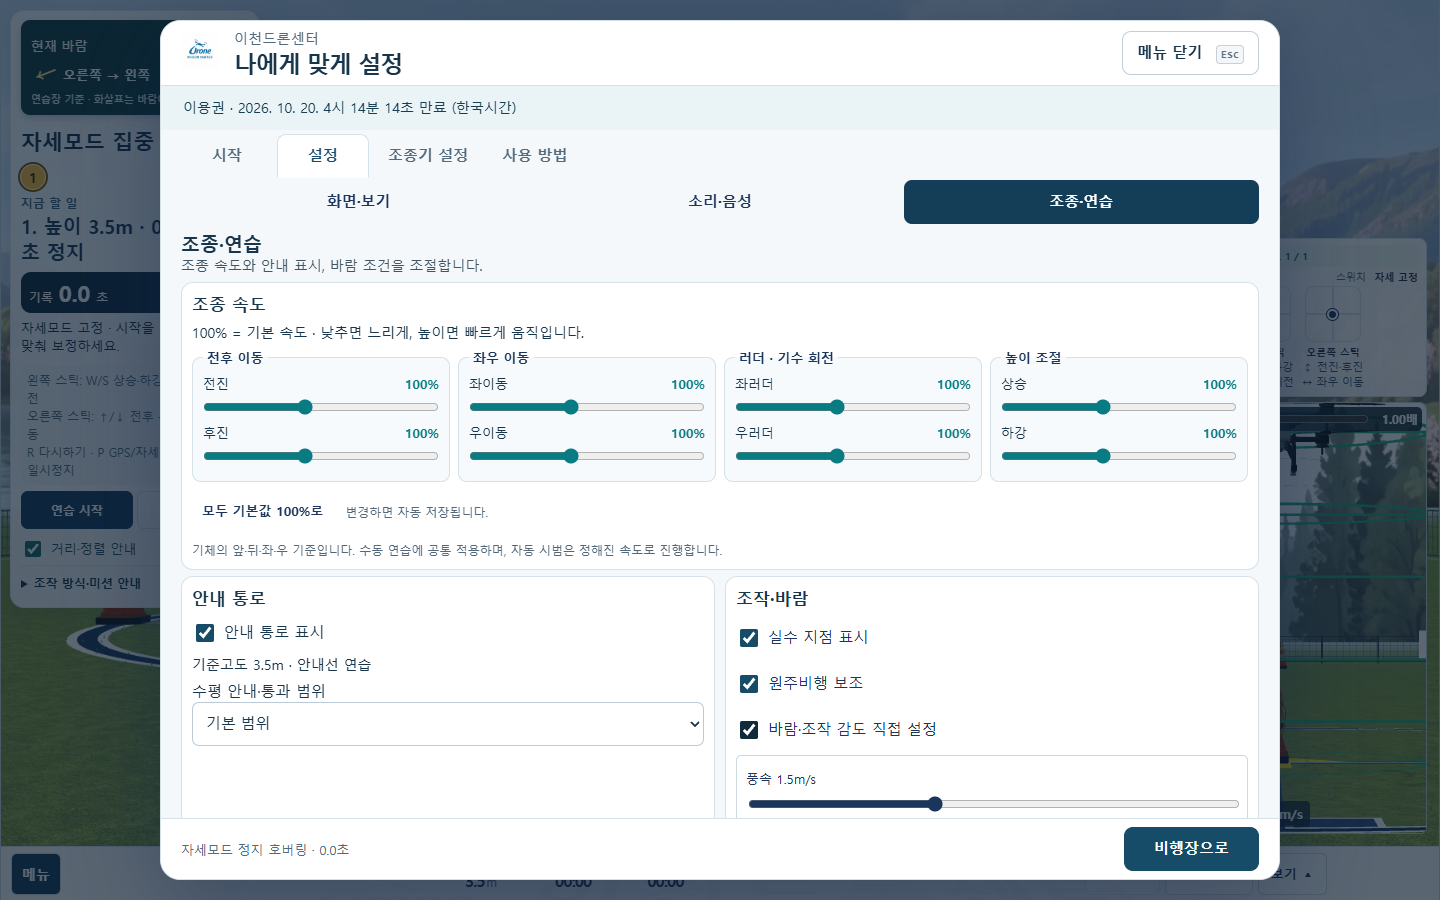The height and width of the screenshot is (900, 1440).
Task: Expand 조작 방식·미션 안내 section
Action: tap(81, 583)
